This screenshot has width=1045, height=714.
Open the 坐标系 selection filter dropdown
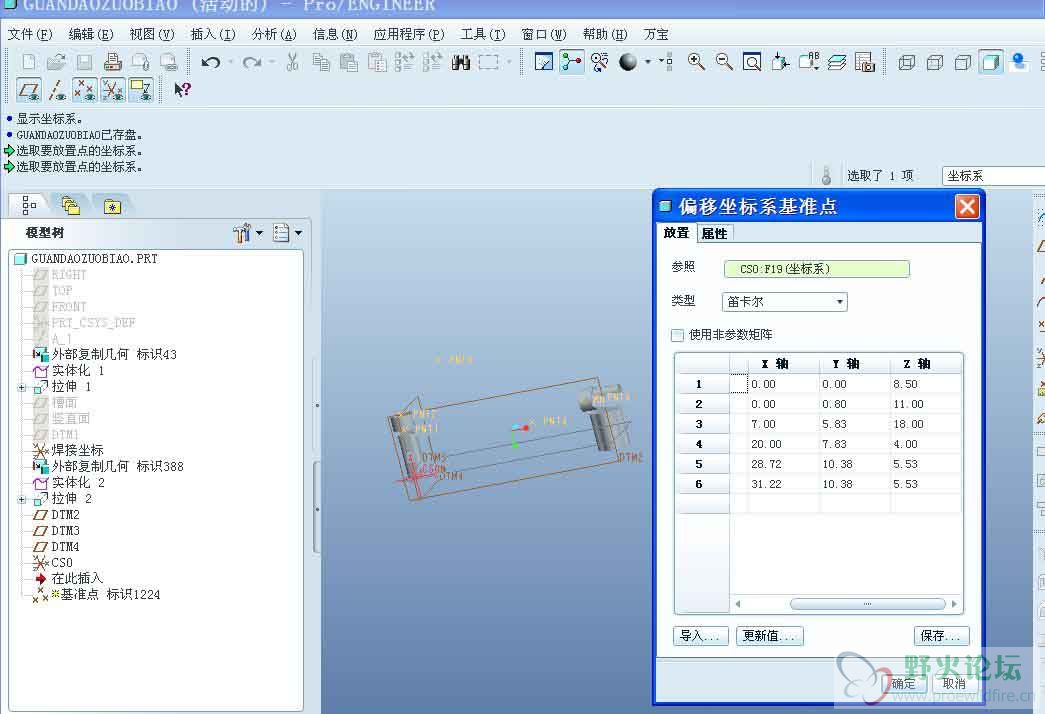click(x=993, y=175)
